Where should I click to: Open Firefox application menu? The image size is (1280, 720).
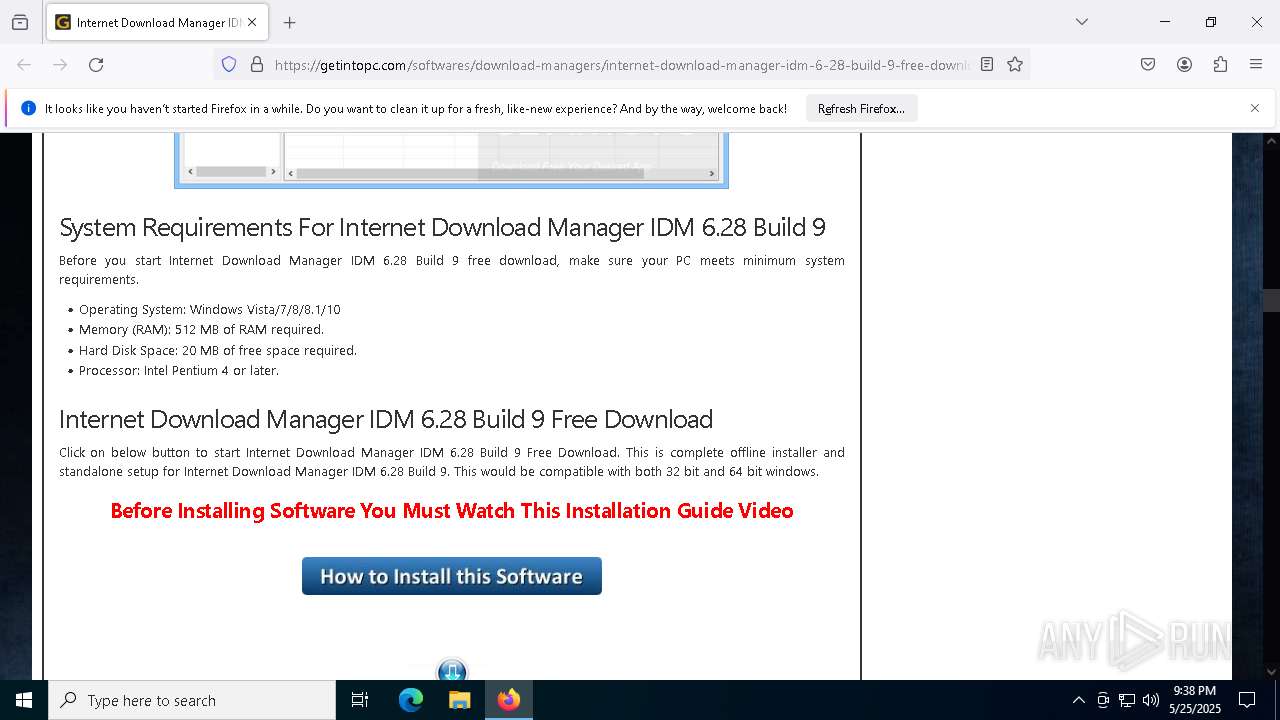coord(1256,65)
